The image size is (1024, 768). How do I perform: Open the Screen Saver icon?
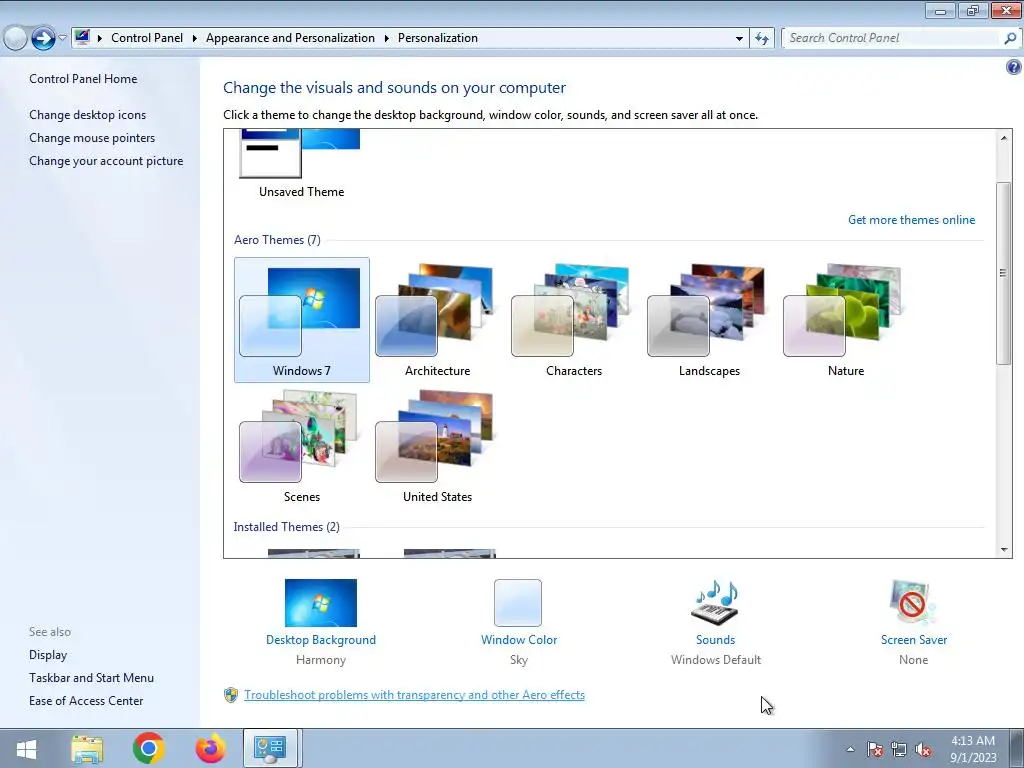point(913,603)
